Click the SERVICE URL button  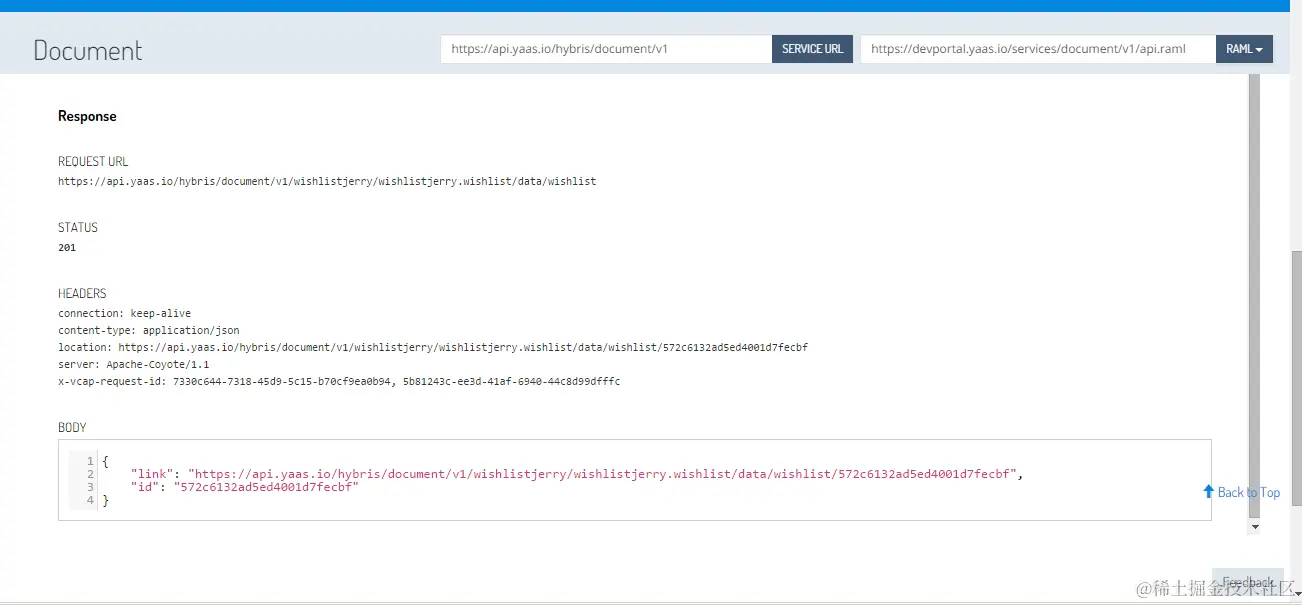[x=812, y=49]
